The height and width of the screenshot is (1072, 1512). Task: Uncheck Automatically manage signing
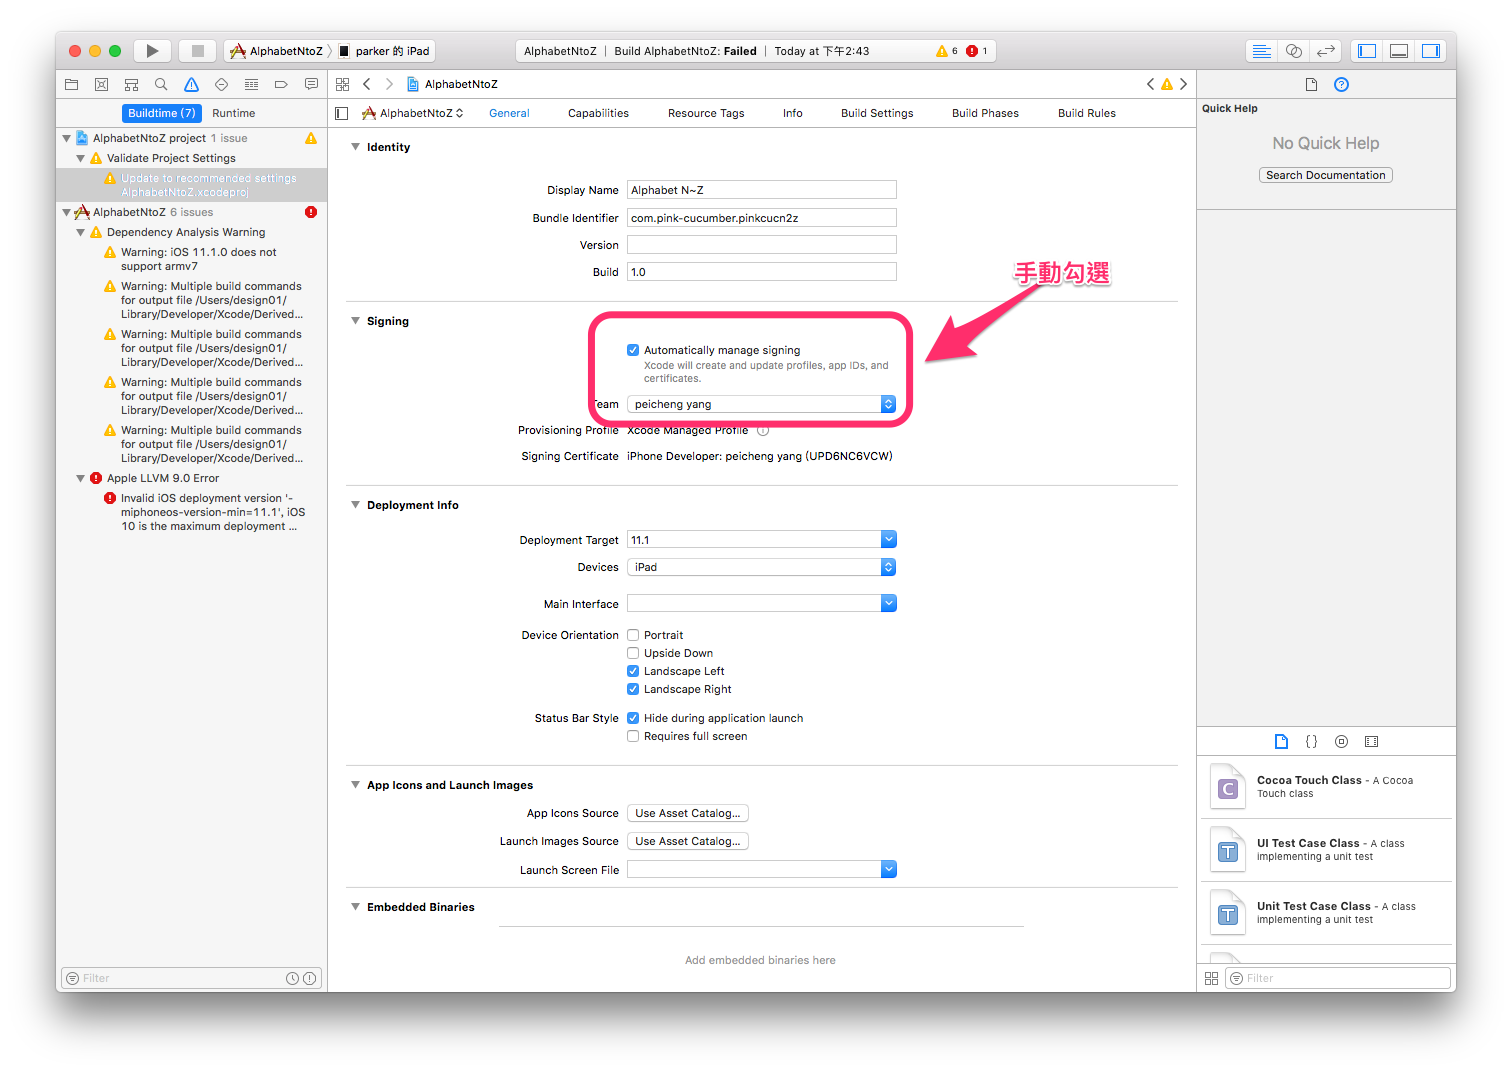pyautogui.click(x=633, y=350)
